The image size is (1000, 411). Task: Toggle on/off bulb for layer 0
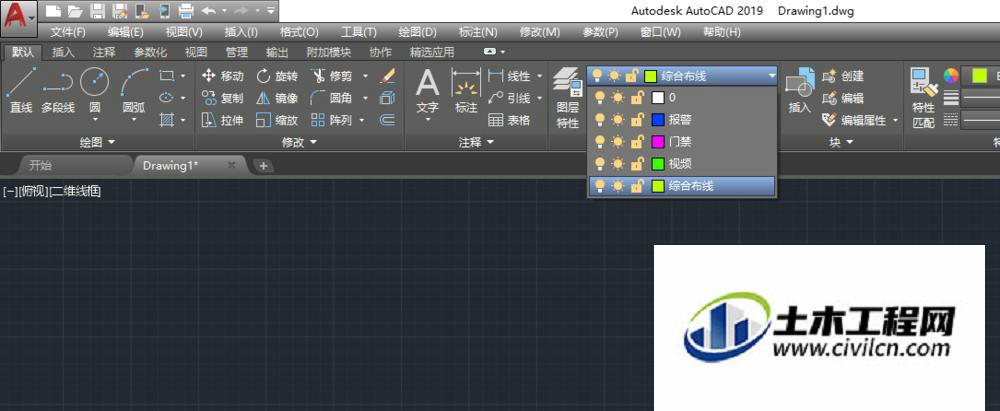click(598, 98)
